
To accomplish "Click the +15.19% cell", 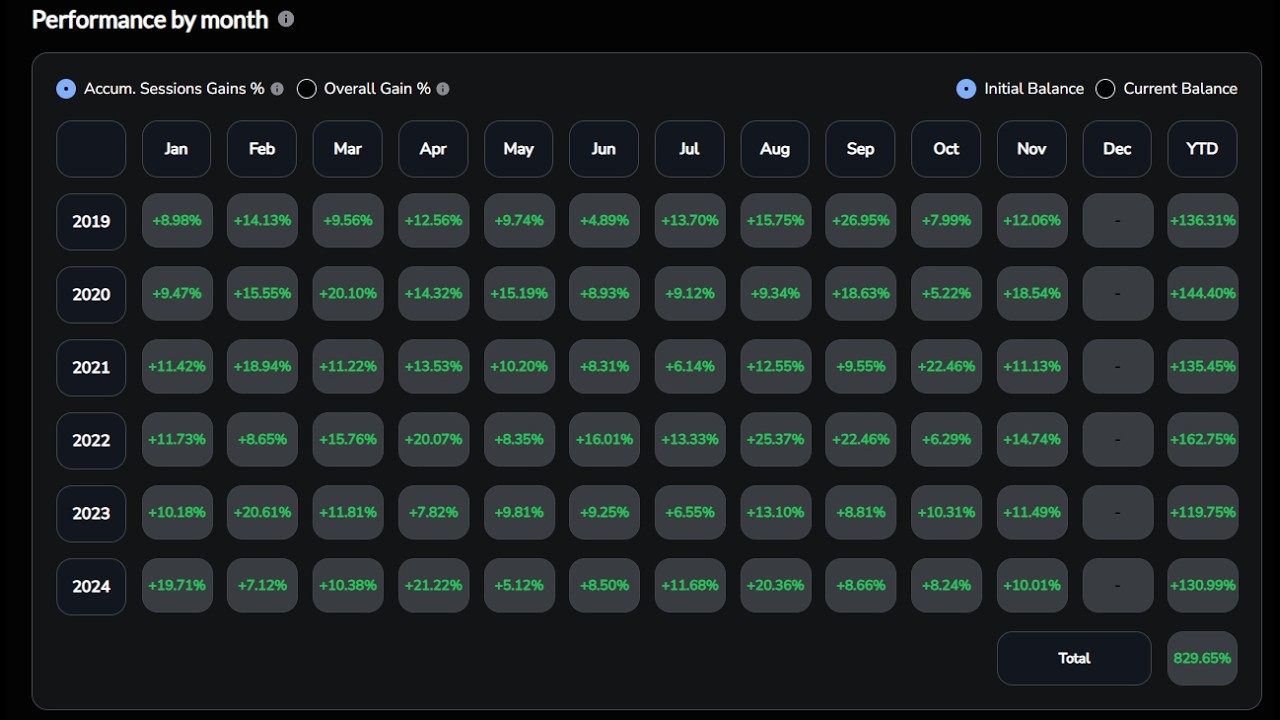I will pos(519,294).
